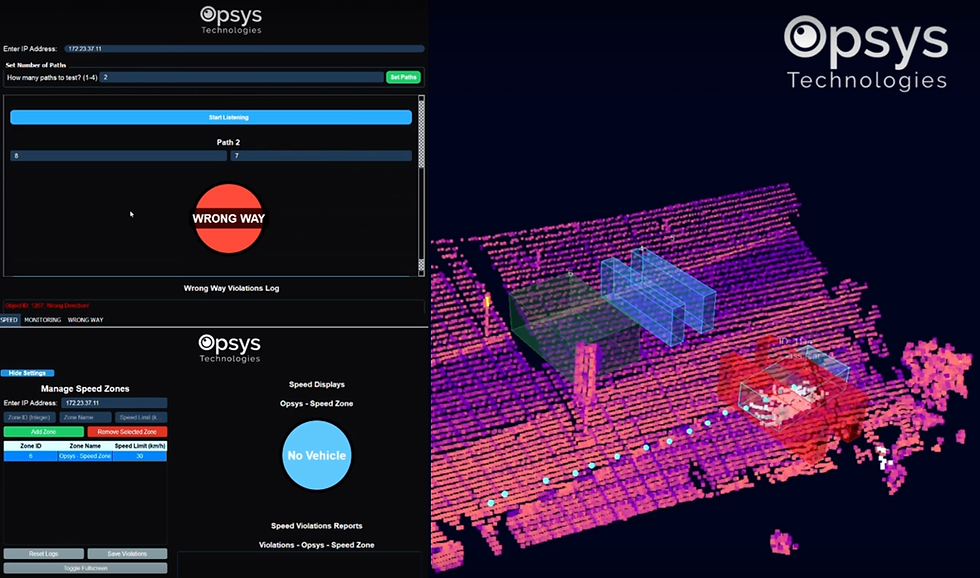Click the Toggle Fullscreen button
980x578 pixels.
pyautogui.click(x=86, y=568)
